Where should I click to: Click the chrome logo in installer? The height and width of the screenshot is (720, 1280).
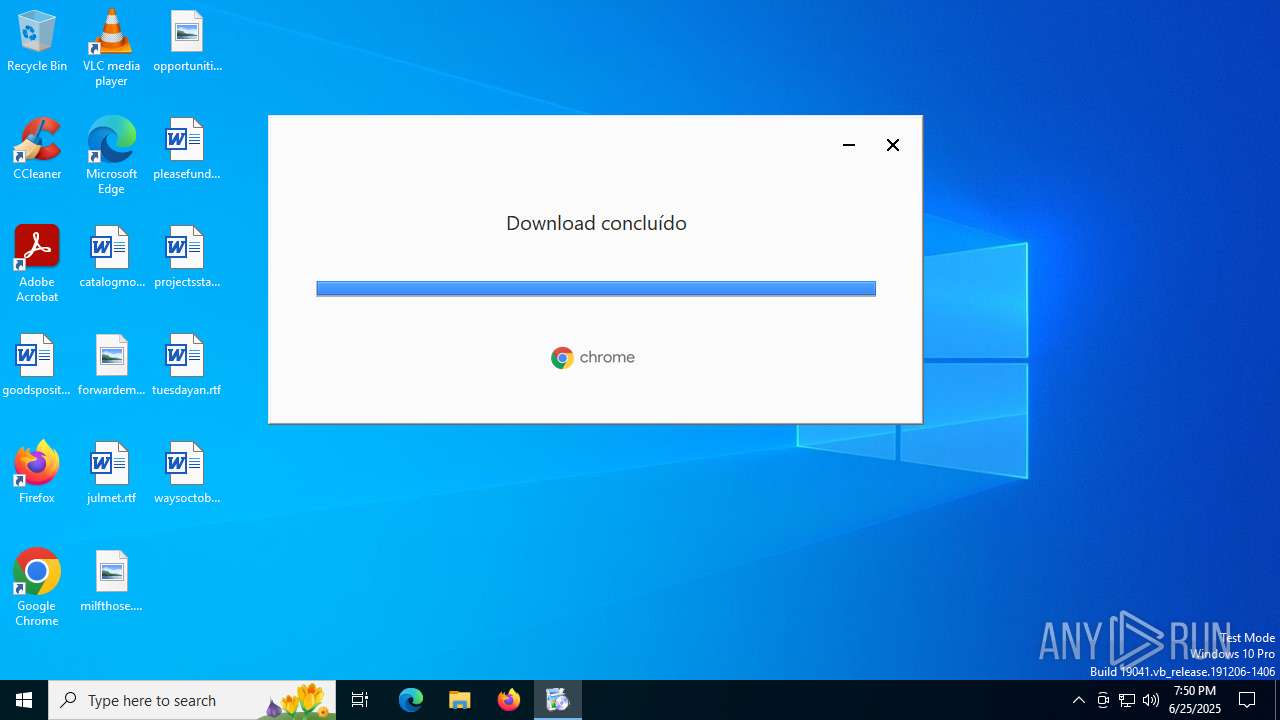pyautogui.click(x=593, y=357)
